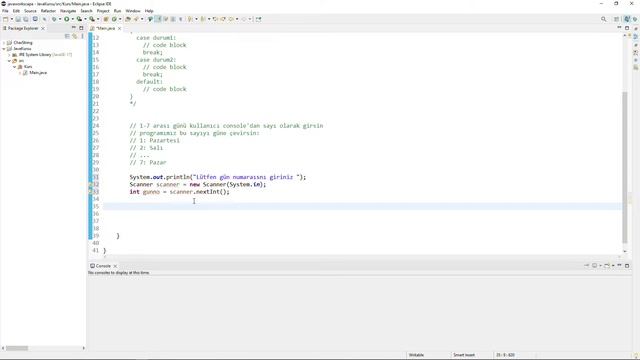Open the File menu
Screen dimensions: 640x360
tap(5, 11)
